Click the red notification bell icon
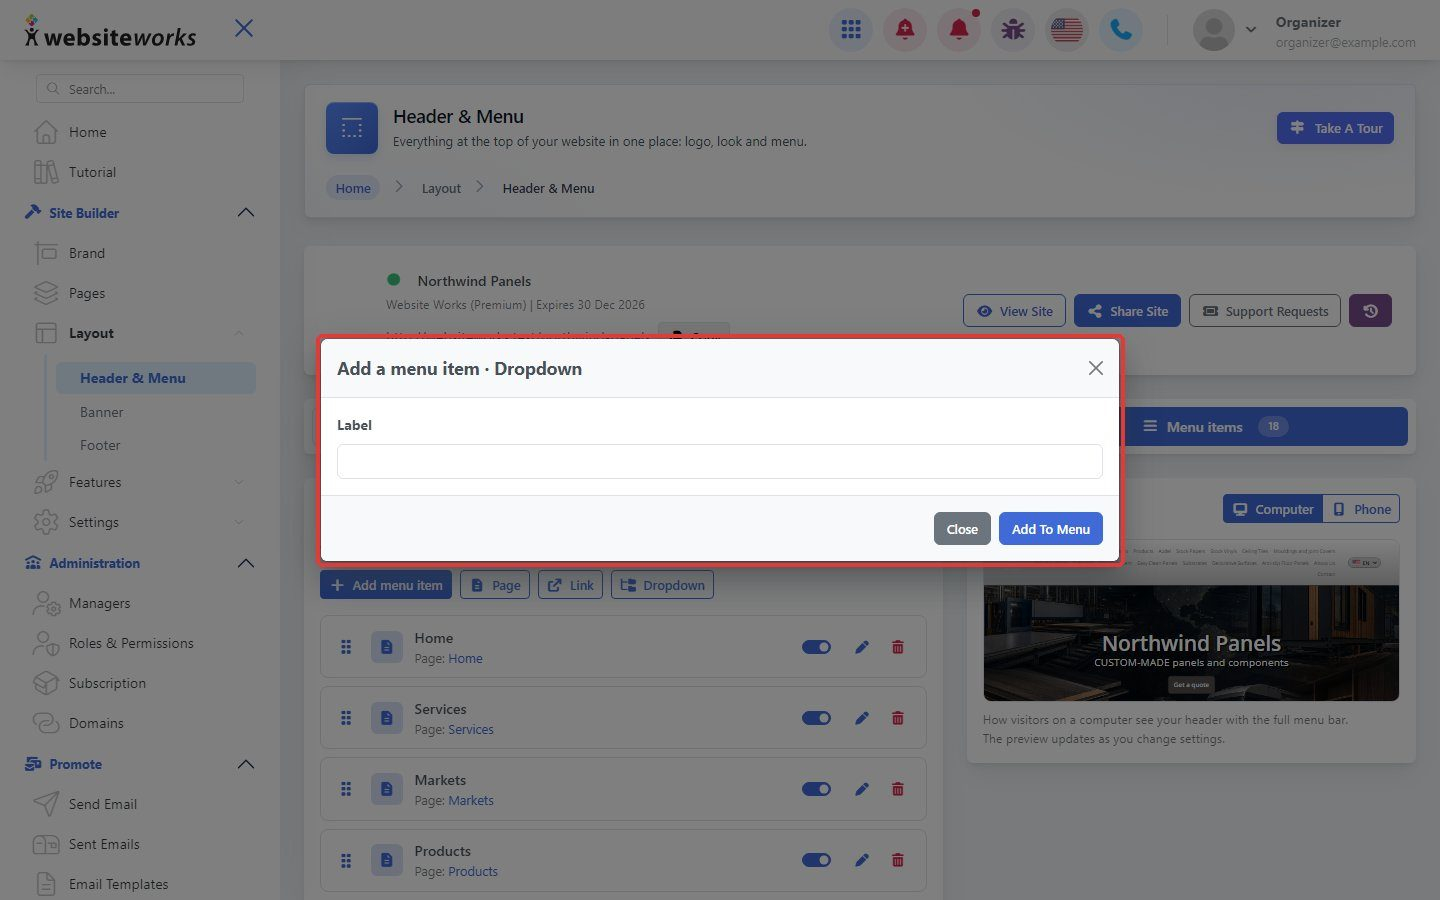Image resolution: width=1440 pixels, height=900 pixels. tap(959, 30)
